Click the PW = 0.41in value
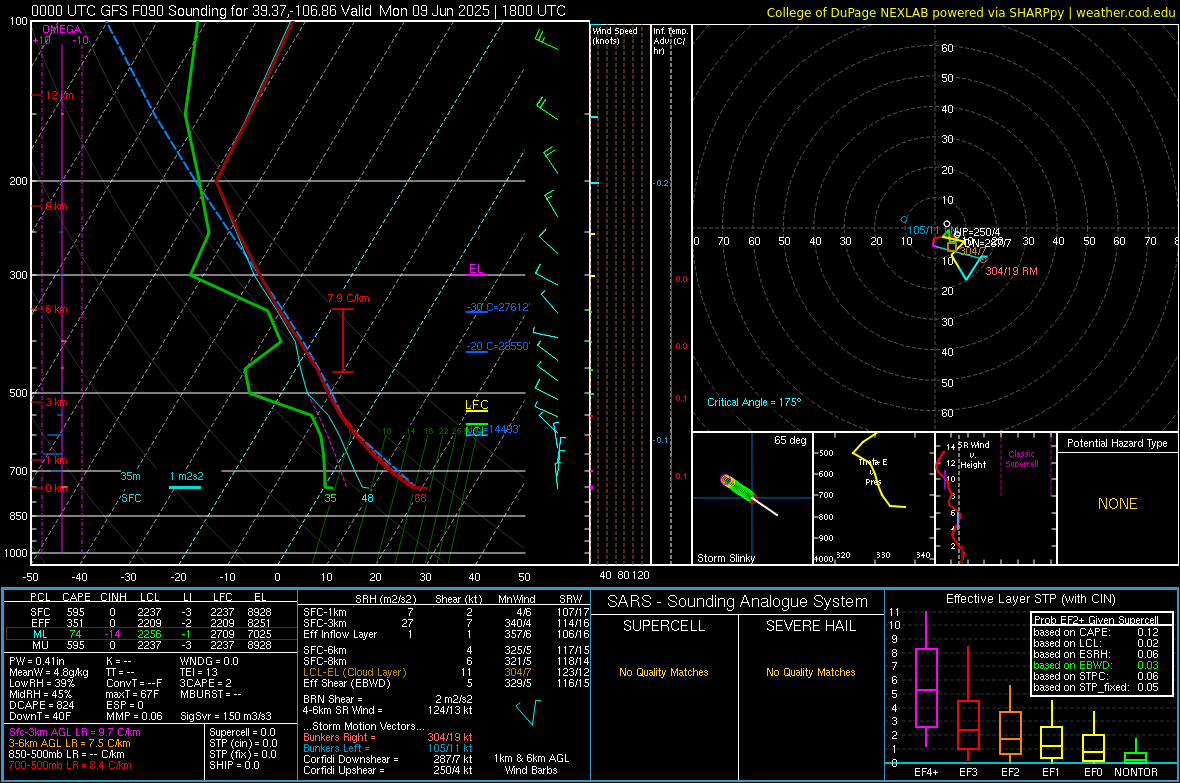 37,661
